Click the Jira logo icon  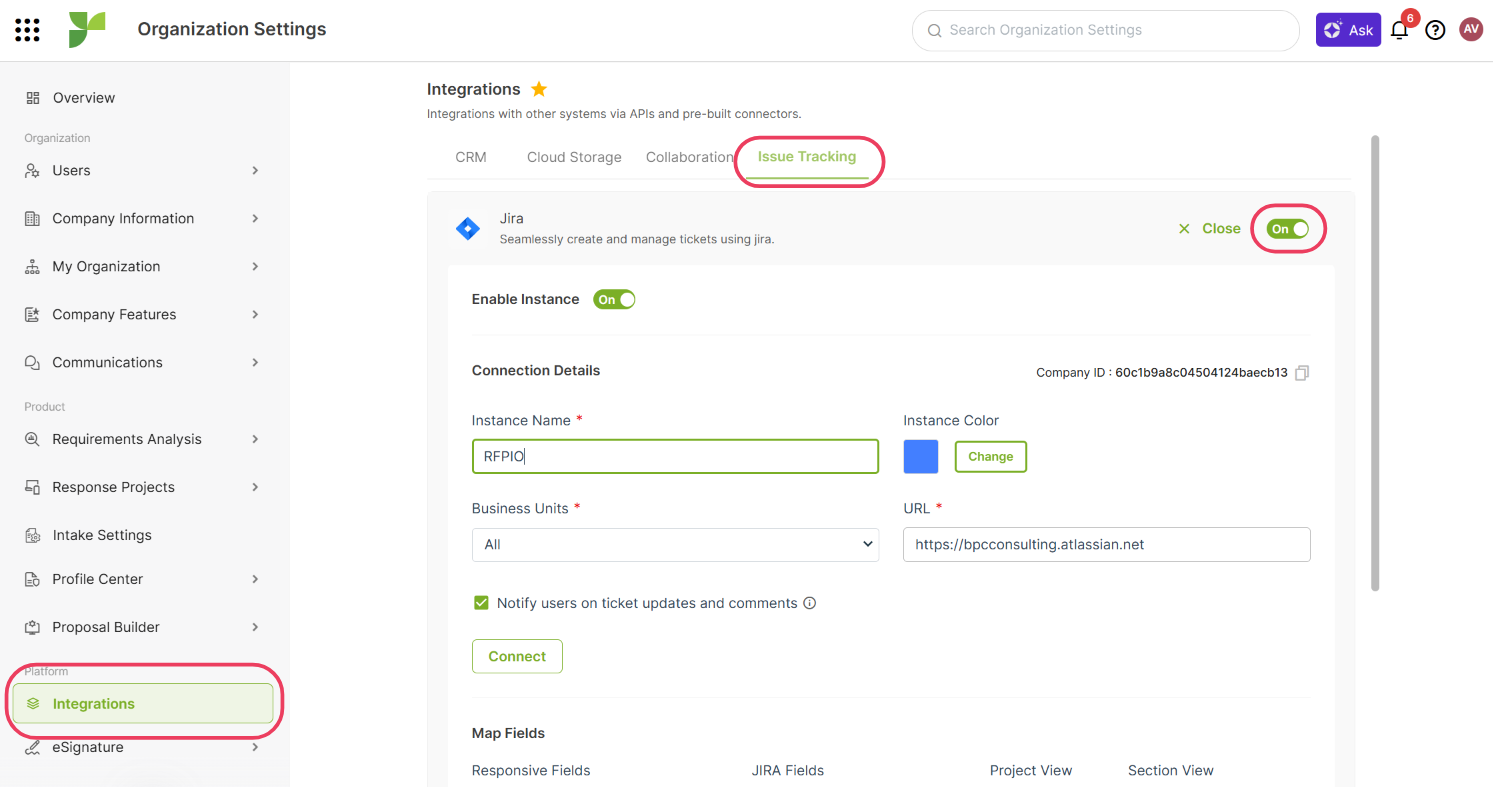(x=467, y=229)
